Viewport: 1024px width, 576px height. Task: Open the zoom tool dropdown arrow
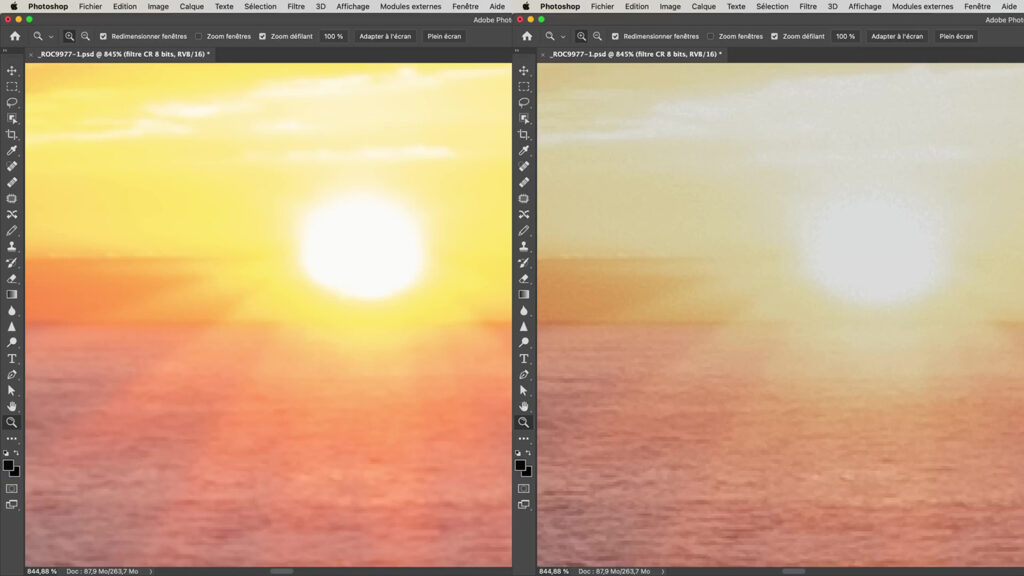pos(49,36)
